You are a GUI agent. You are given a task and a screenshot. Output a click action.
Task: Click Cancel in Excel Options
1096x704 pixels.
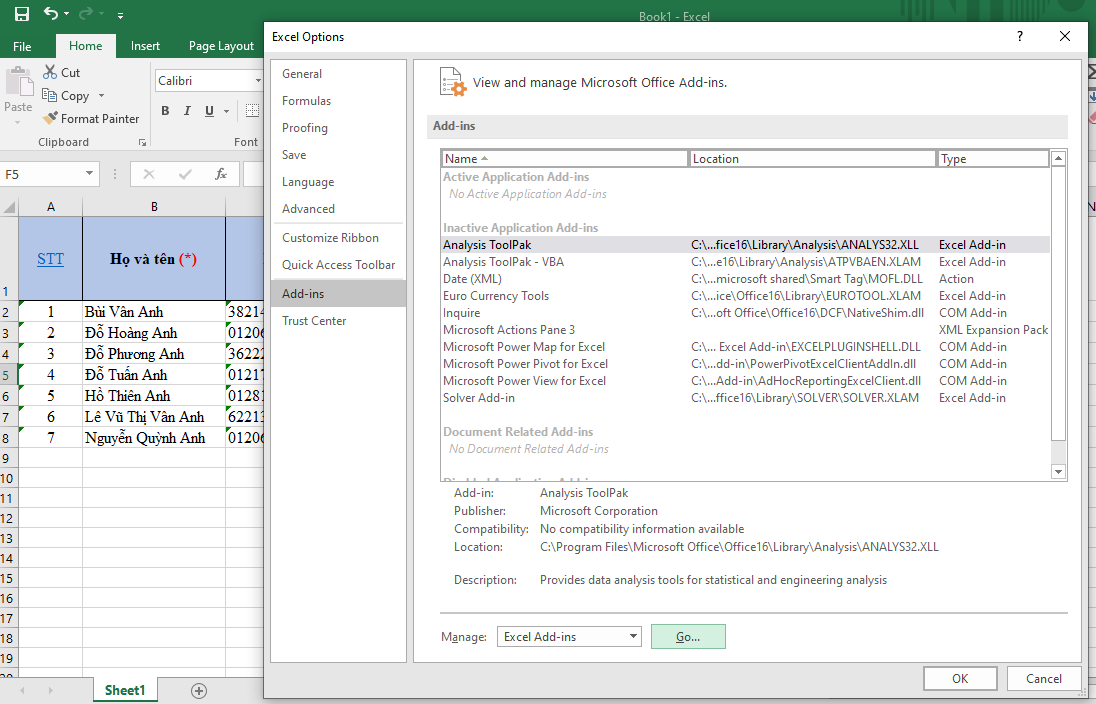tap(1044, 679)
